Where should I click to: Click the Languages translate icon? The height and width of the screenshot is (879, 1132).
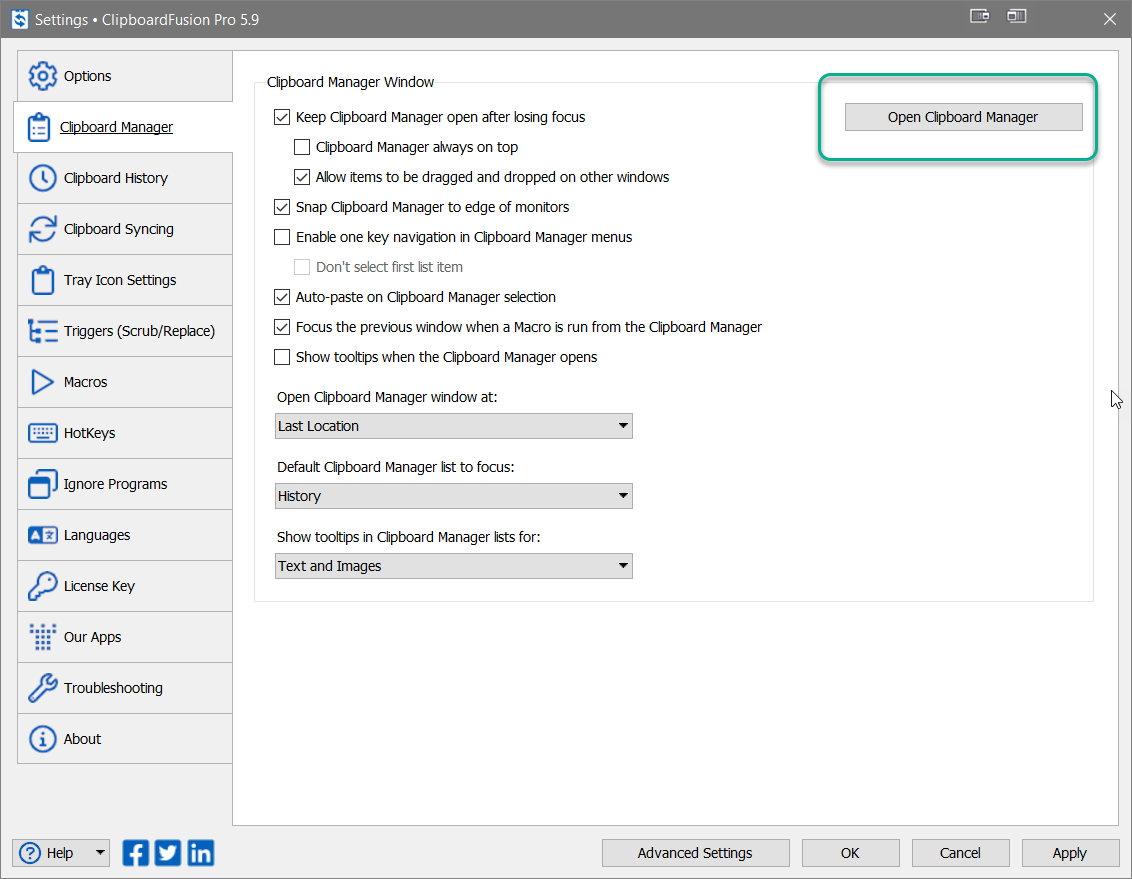42,535
